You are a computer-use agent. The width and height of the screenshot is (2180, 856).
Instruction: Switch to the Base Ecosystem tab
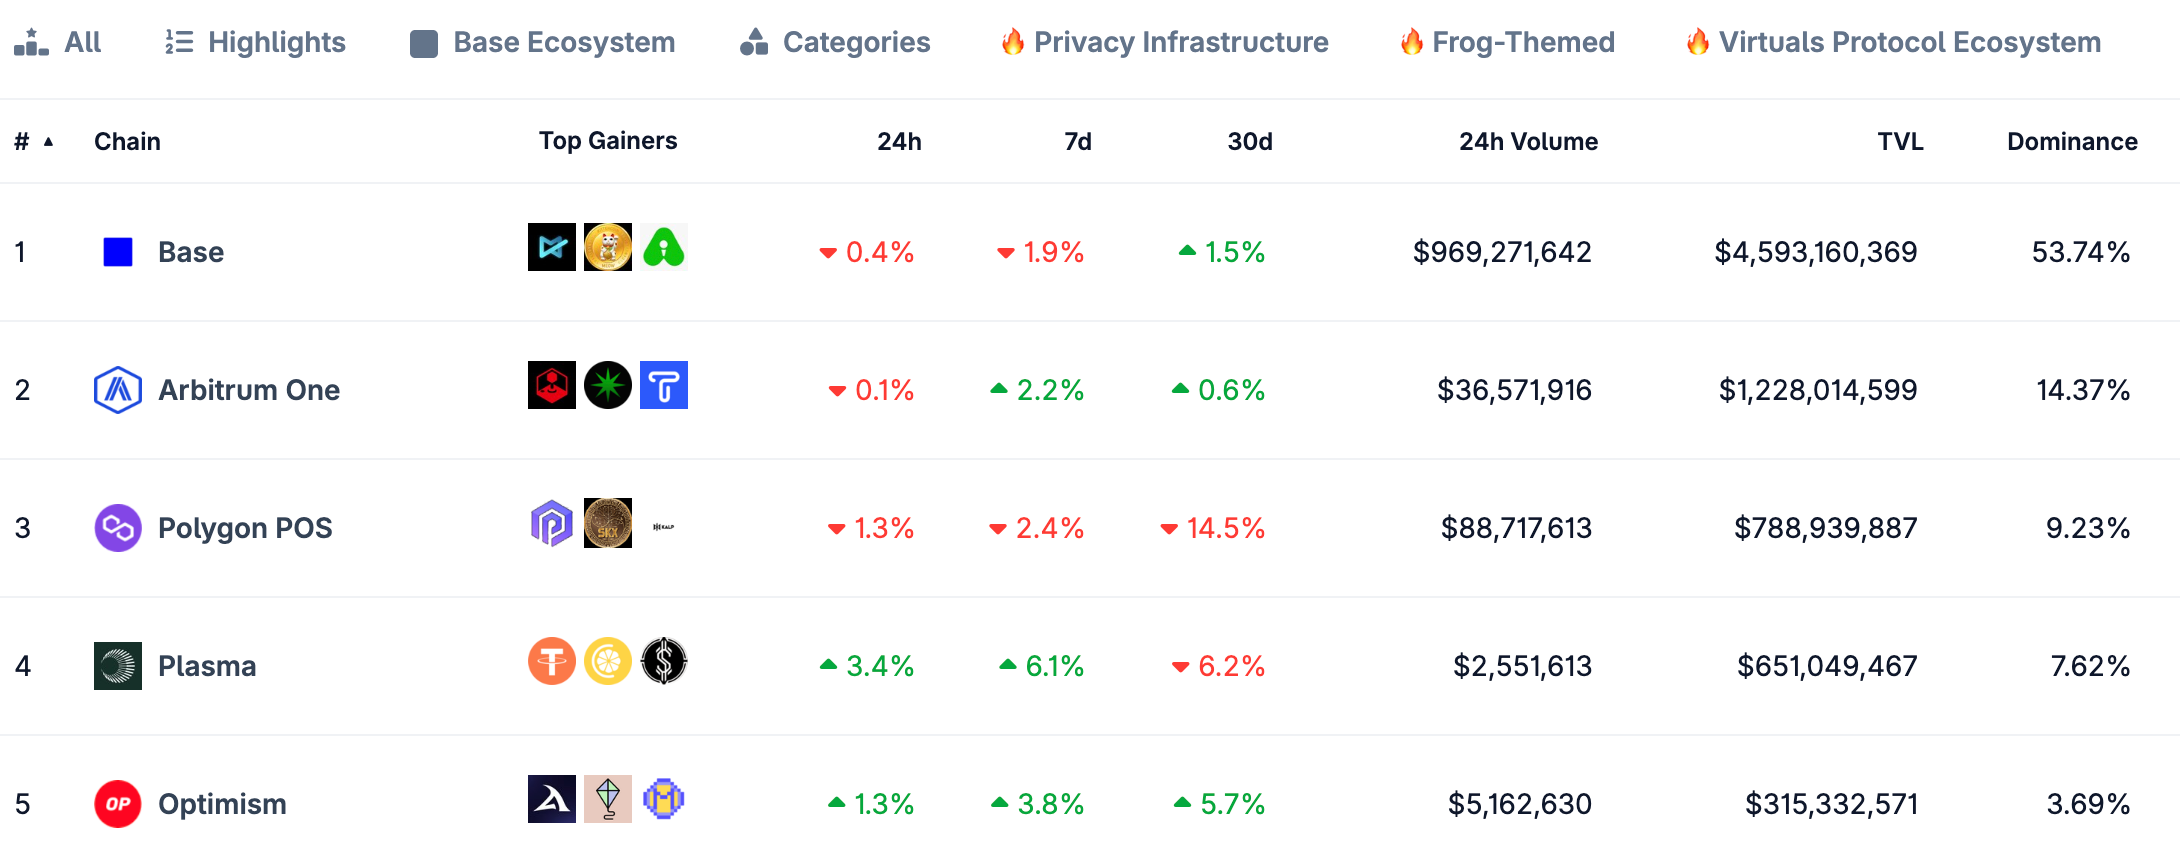coord(543,42)
